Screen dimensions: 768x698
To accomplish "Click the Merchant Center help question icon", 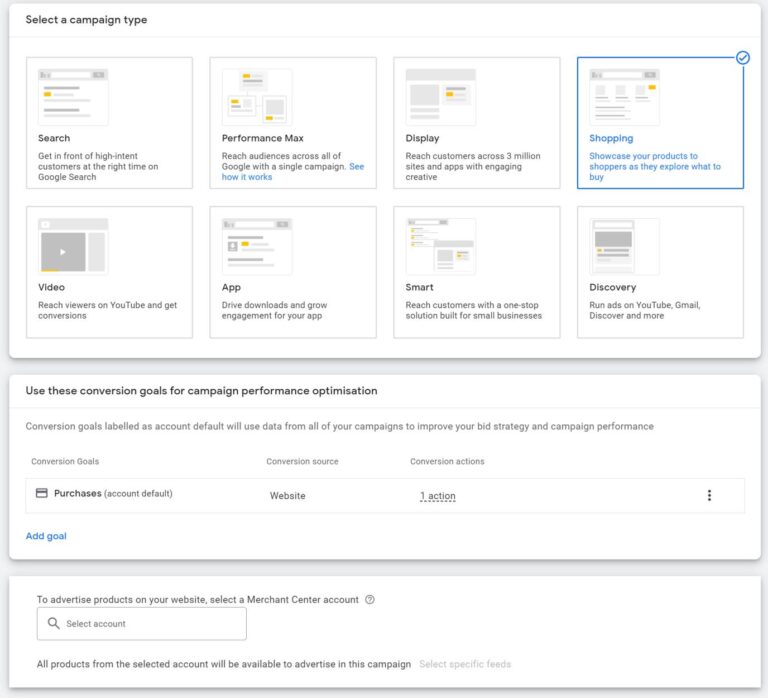I will pos(370,600).
